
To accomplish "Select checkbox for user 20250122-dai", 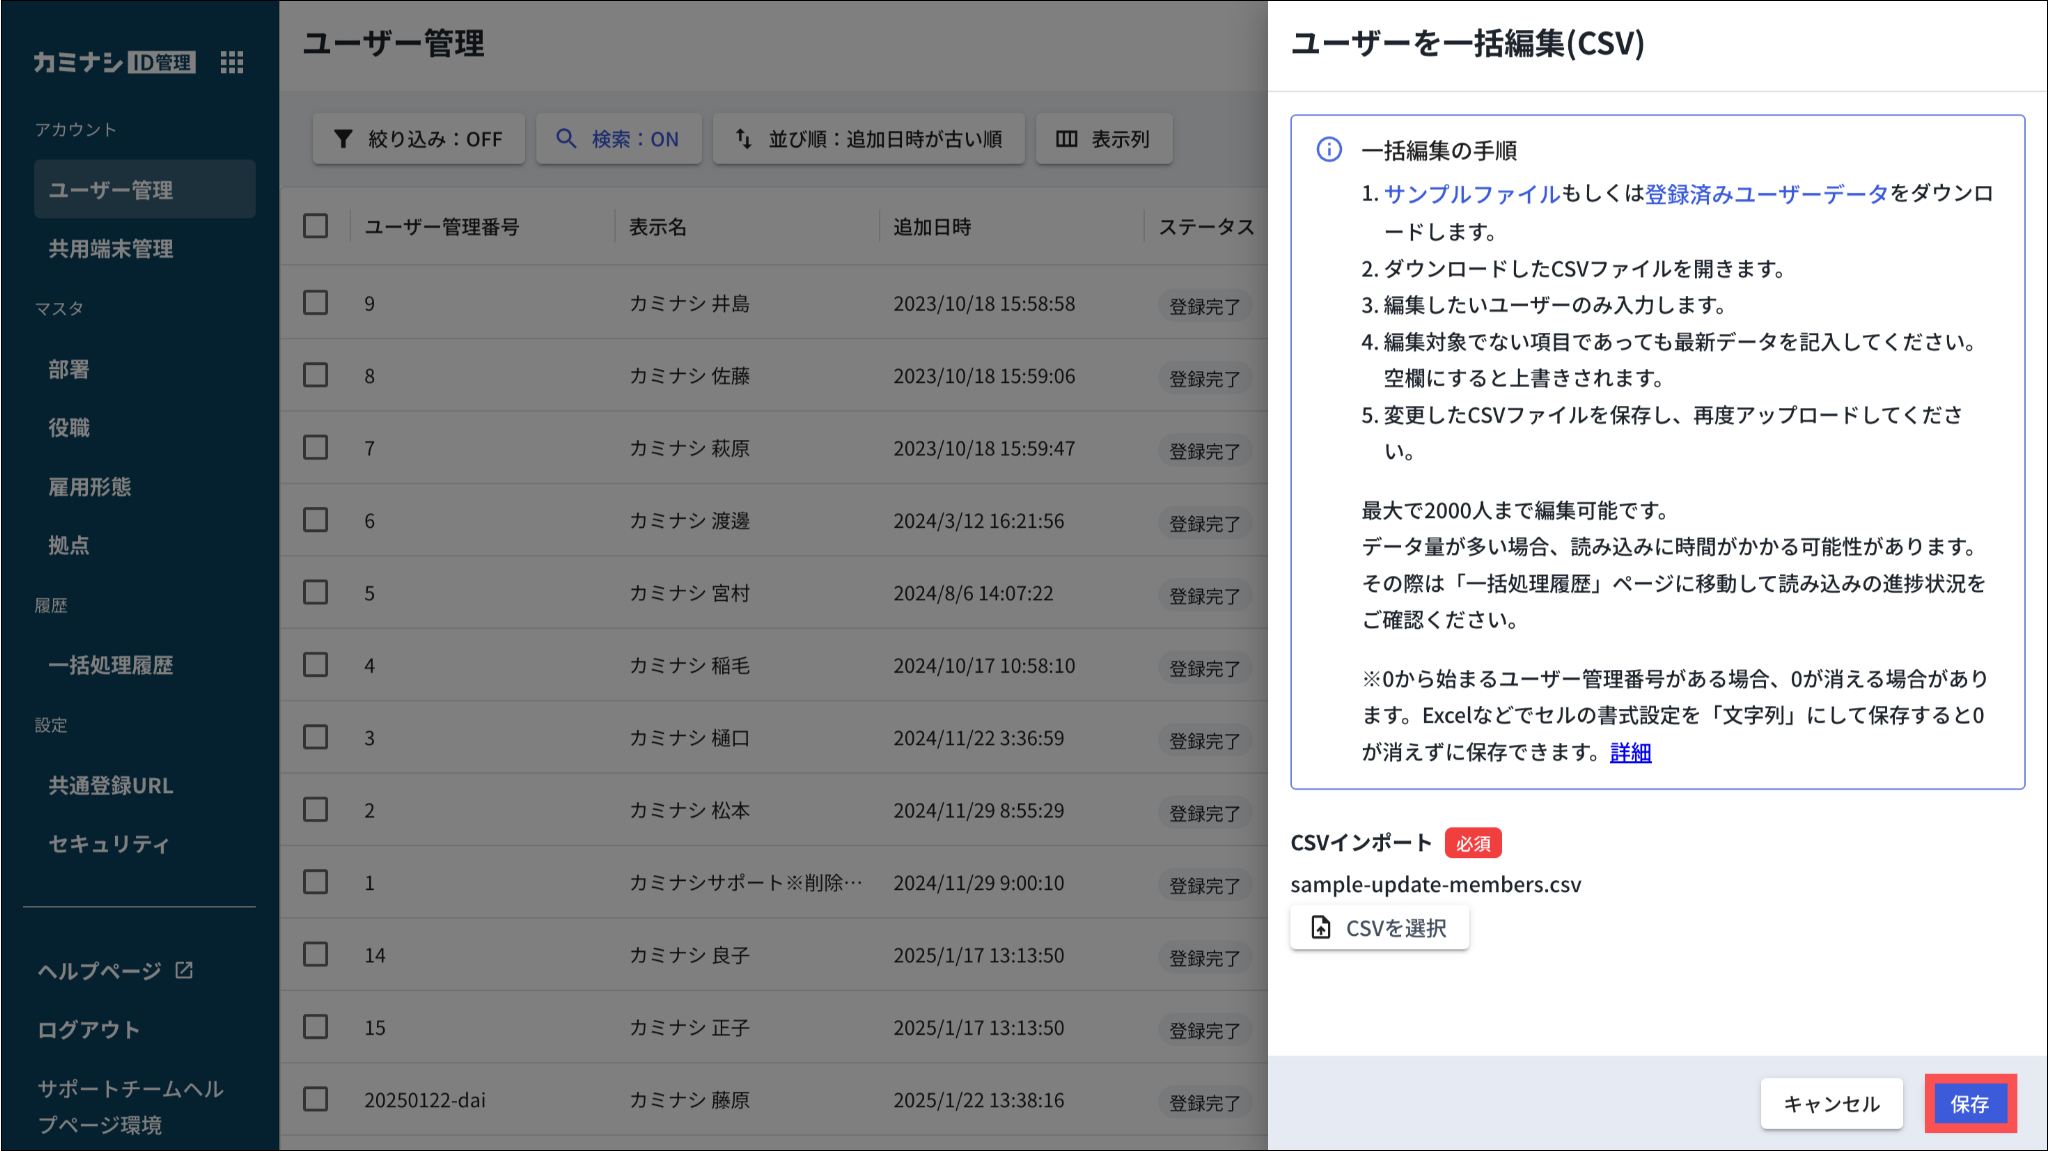I will pos(316,1099).
